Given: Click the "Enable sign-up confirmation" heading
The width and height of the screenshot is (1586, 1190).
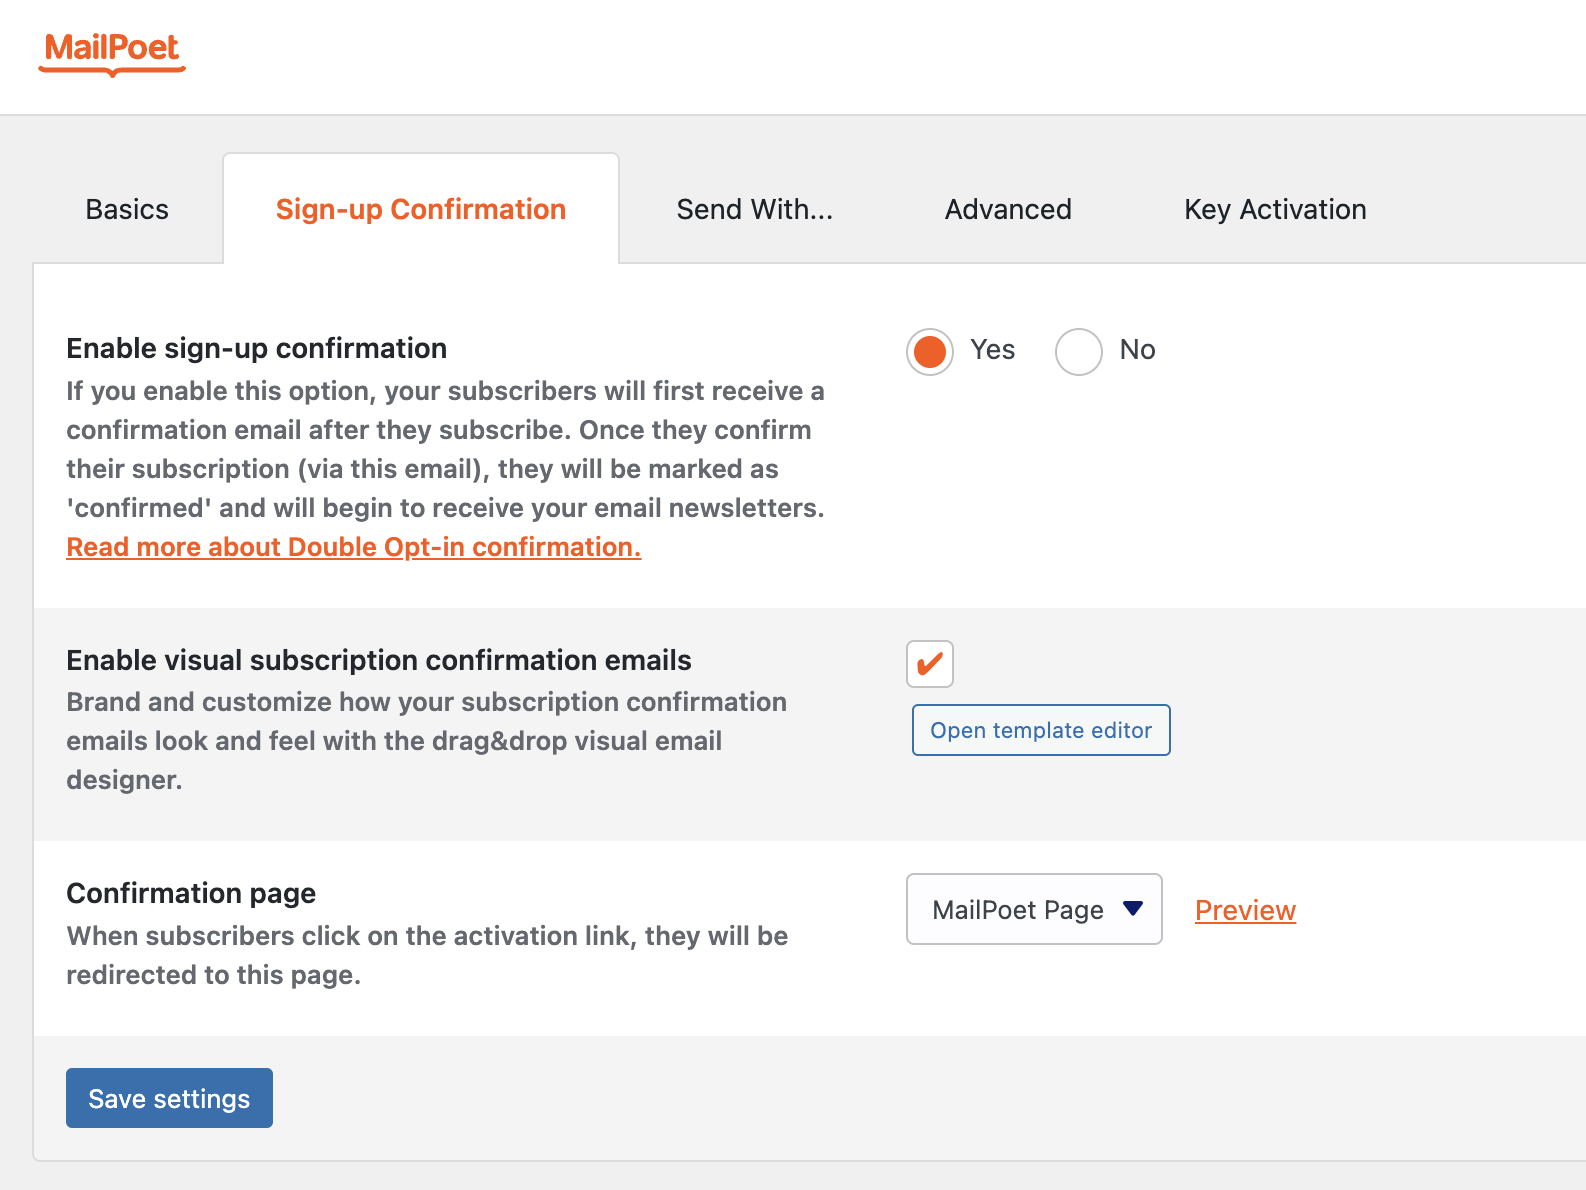Looking at the screenshot, I should coord(256,348).
